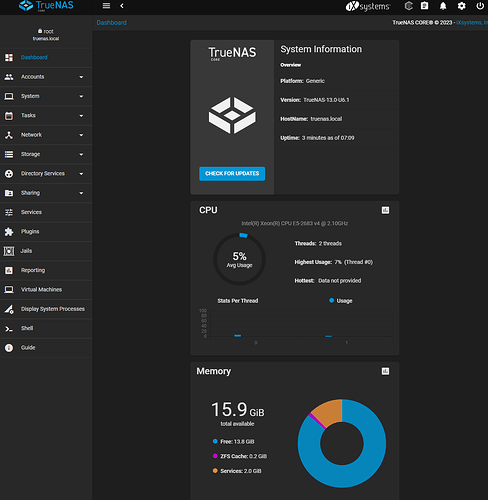The width and height of the screenshot is (488, 500).
Task: Expand the Storage menu arrow
Action: click(81, 154)
